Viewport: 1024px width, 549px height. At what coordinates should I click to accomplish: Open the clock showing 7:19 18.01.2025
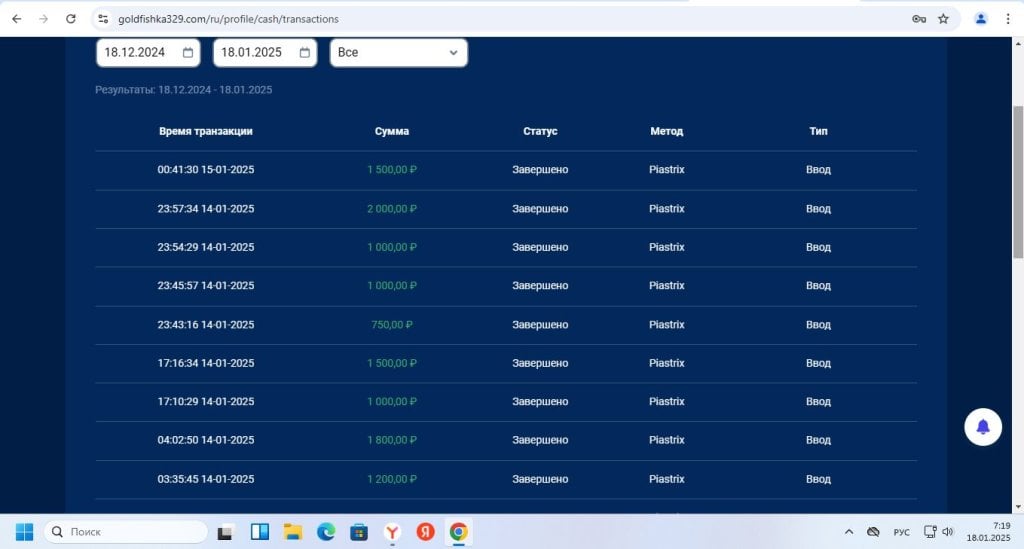pos(988,532)
